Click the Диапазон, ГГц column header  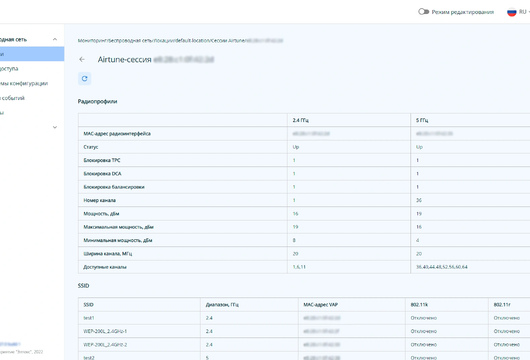[222, 305]
